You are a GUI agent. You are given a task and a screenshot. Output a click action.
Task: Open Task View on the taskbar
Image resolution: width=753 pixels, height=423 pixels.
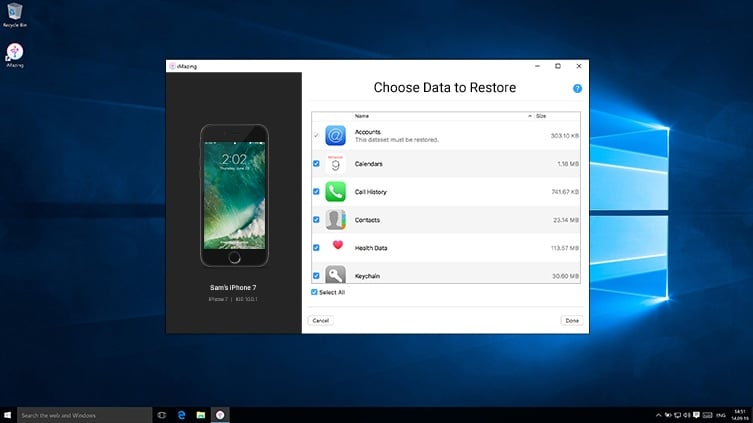(x=162, y=415)
